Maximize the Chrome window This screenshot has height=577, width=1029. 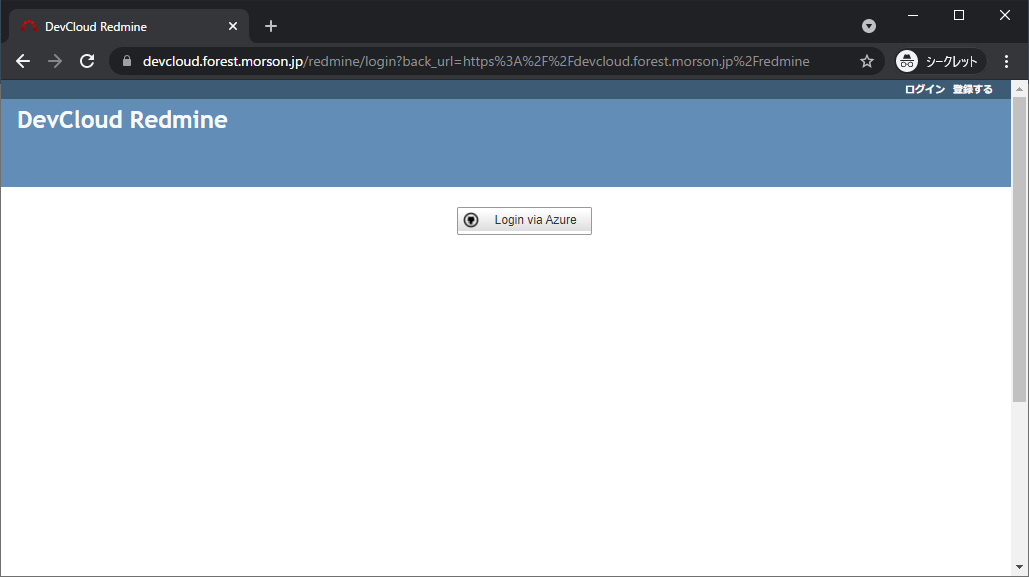pyautogui.click(x=959, y=15)
